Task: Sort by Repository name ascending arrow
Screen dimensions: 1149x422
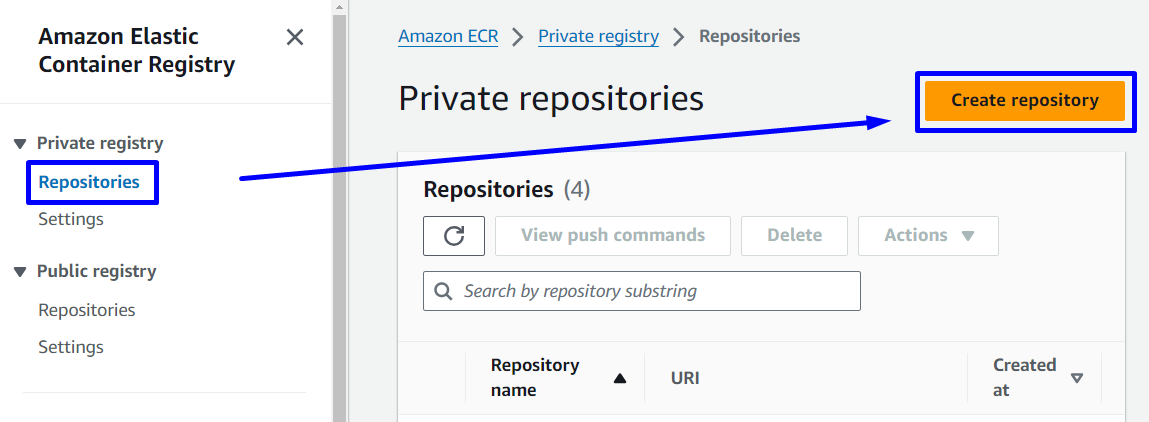Action: (x=620, y=378)
